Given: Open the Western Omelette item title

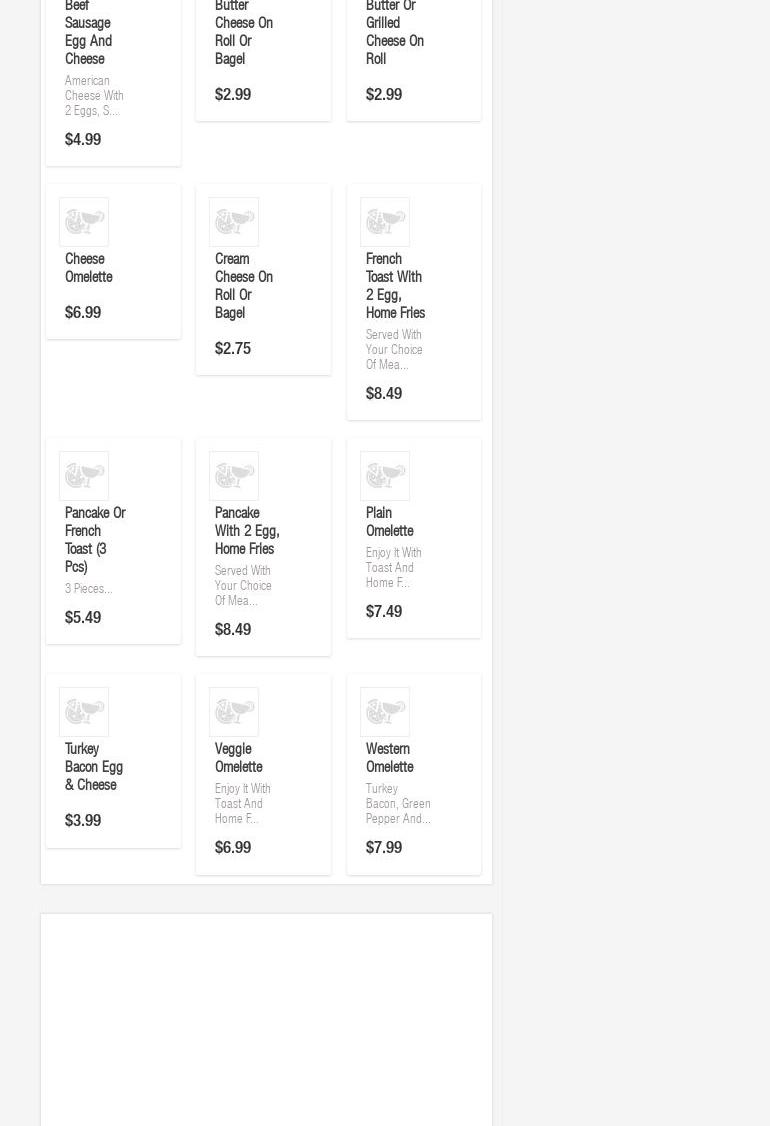Looking at the screenshot, I should pyautogui.click(x=389, y=758).
